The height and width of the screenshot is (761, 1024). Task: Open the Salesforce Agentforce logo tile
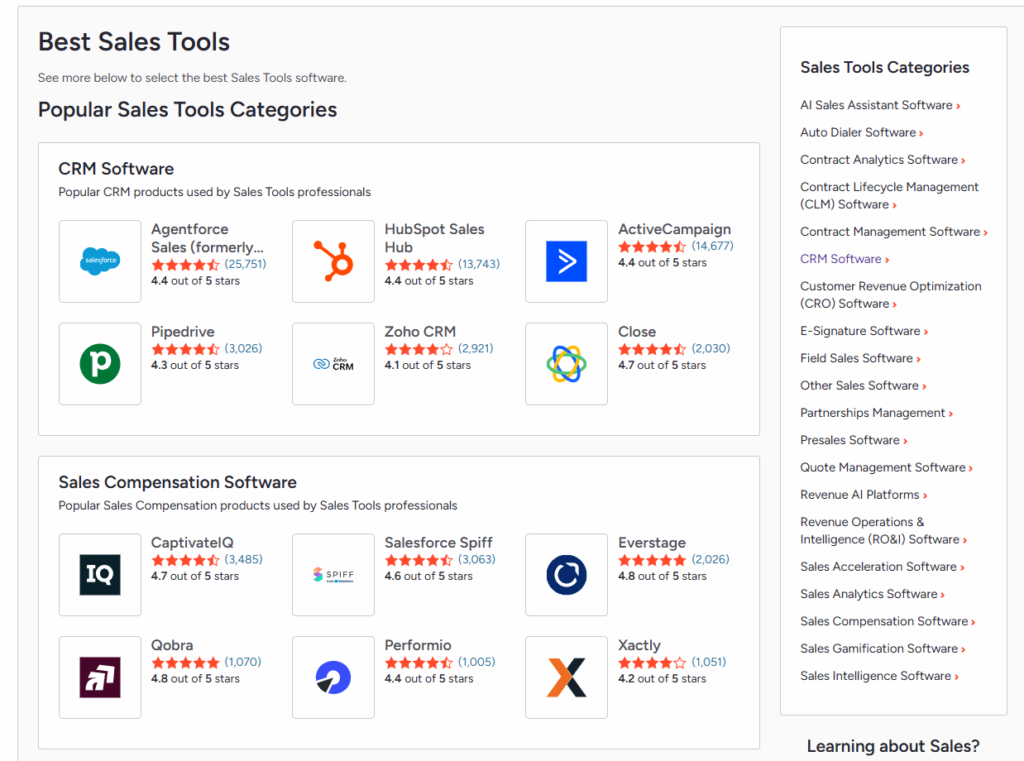coord(100,261)
